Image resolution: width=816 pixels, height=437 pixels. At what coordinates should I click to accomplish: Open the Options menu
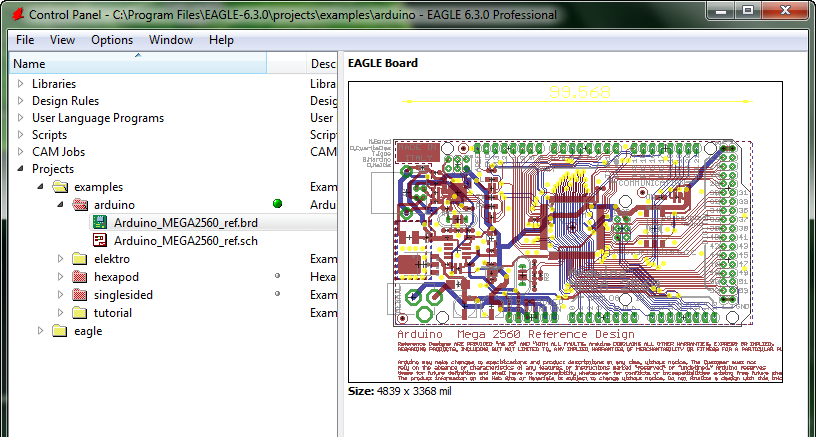click(112, 40)
